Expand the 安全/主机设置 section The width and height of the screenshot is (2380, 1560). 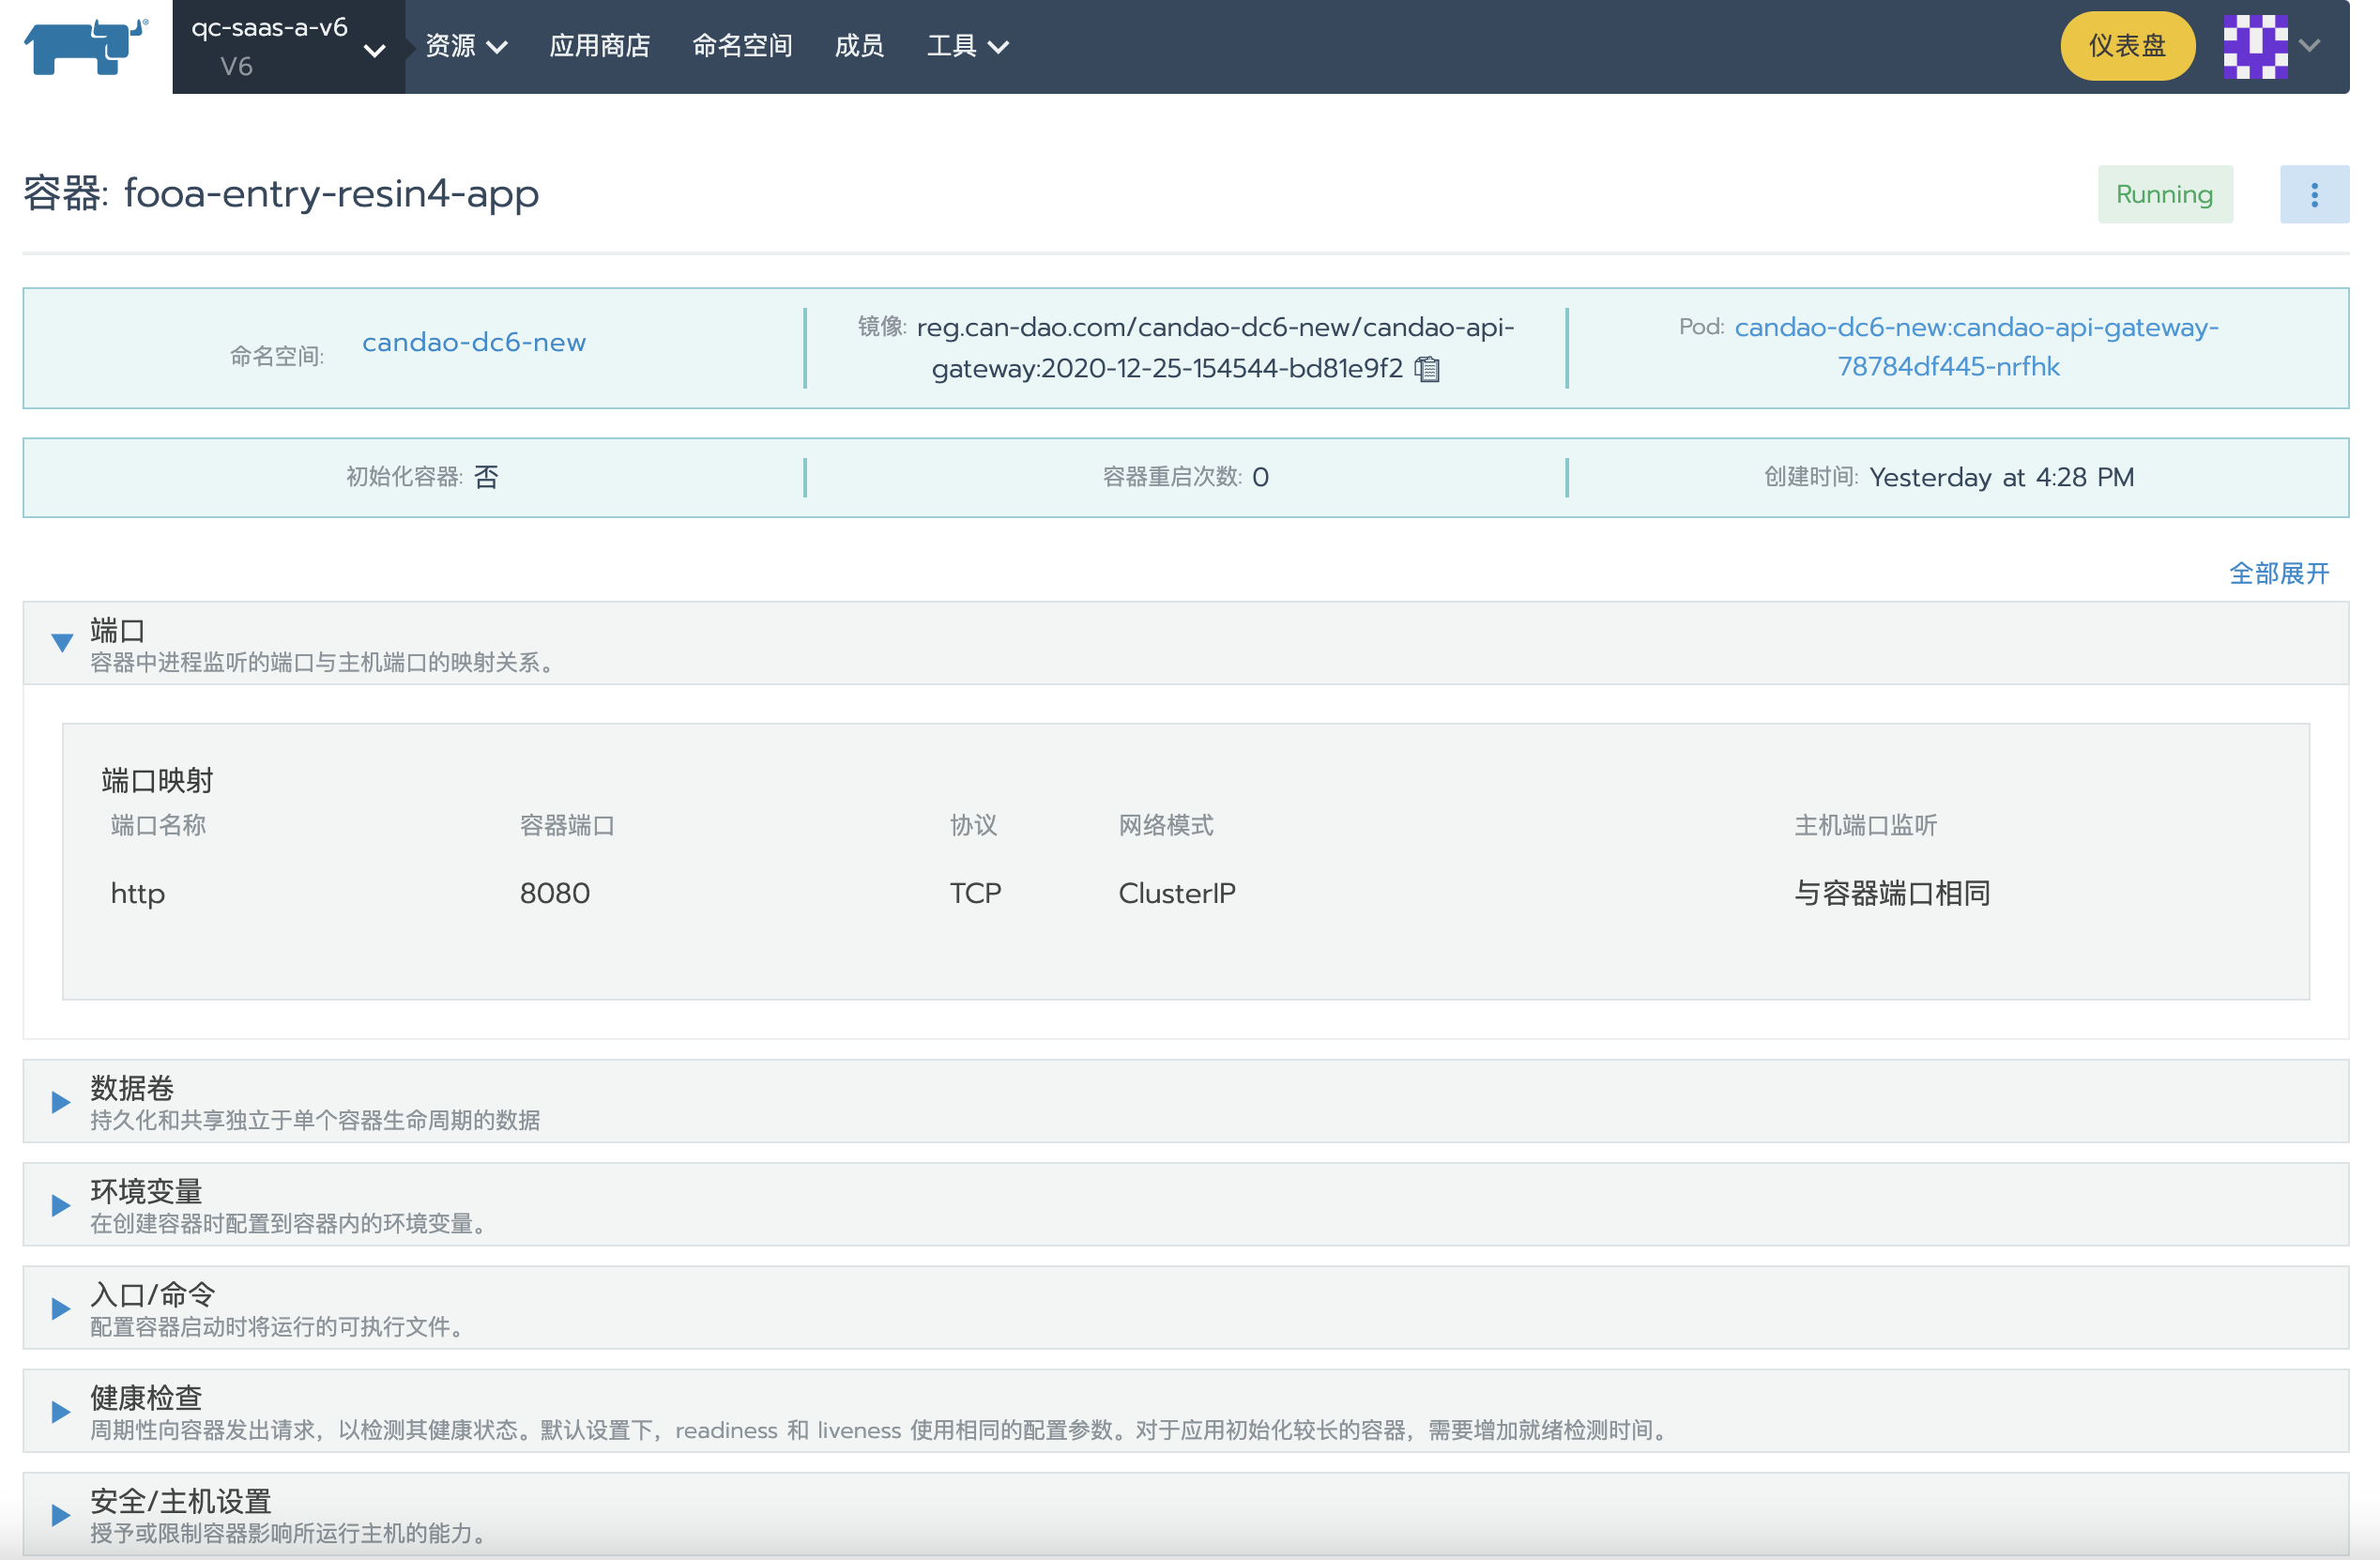(x=61, y=1514)
